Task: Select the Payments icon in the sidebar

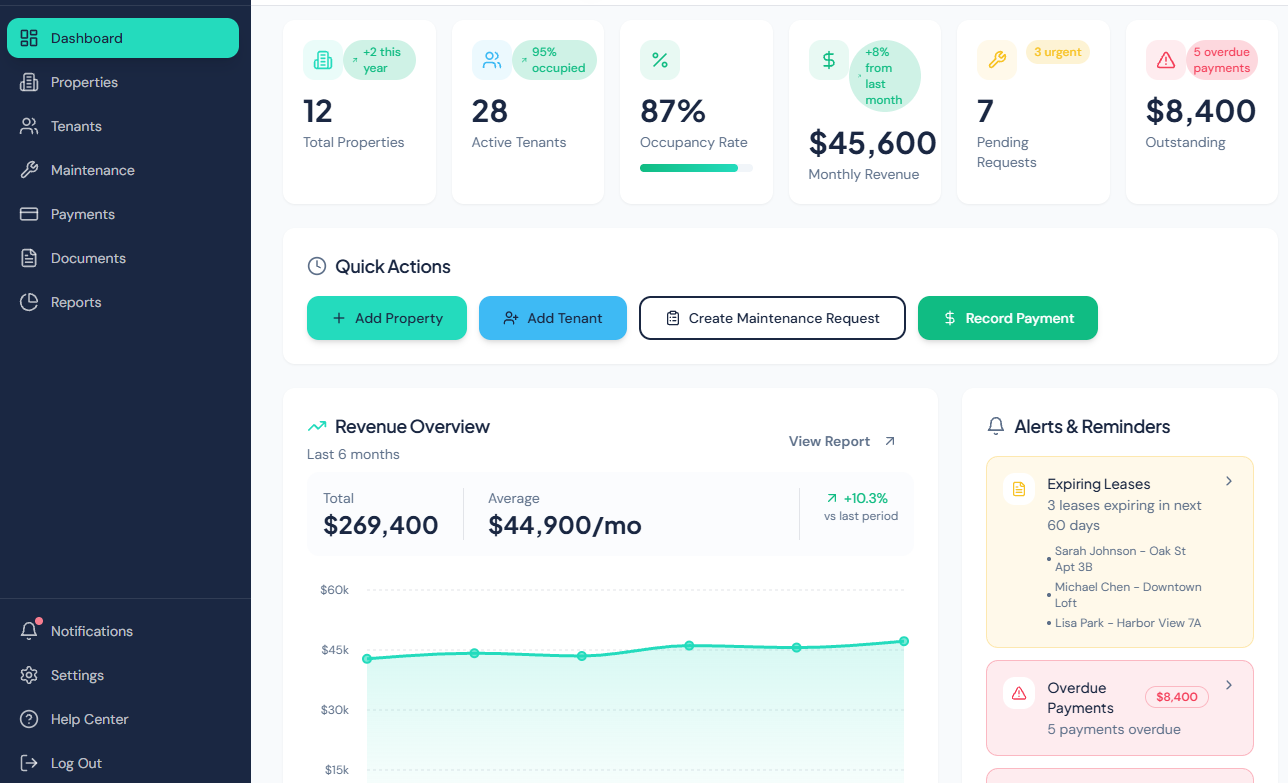Action: tap(31, 214)
